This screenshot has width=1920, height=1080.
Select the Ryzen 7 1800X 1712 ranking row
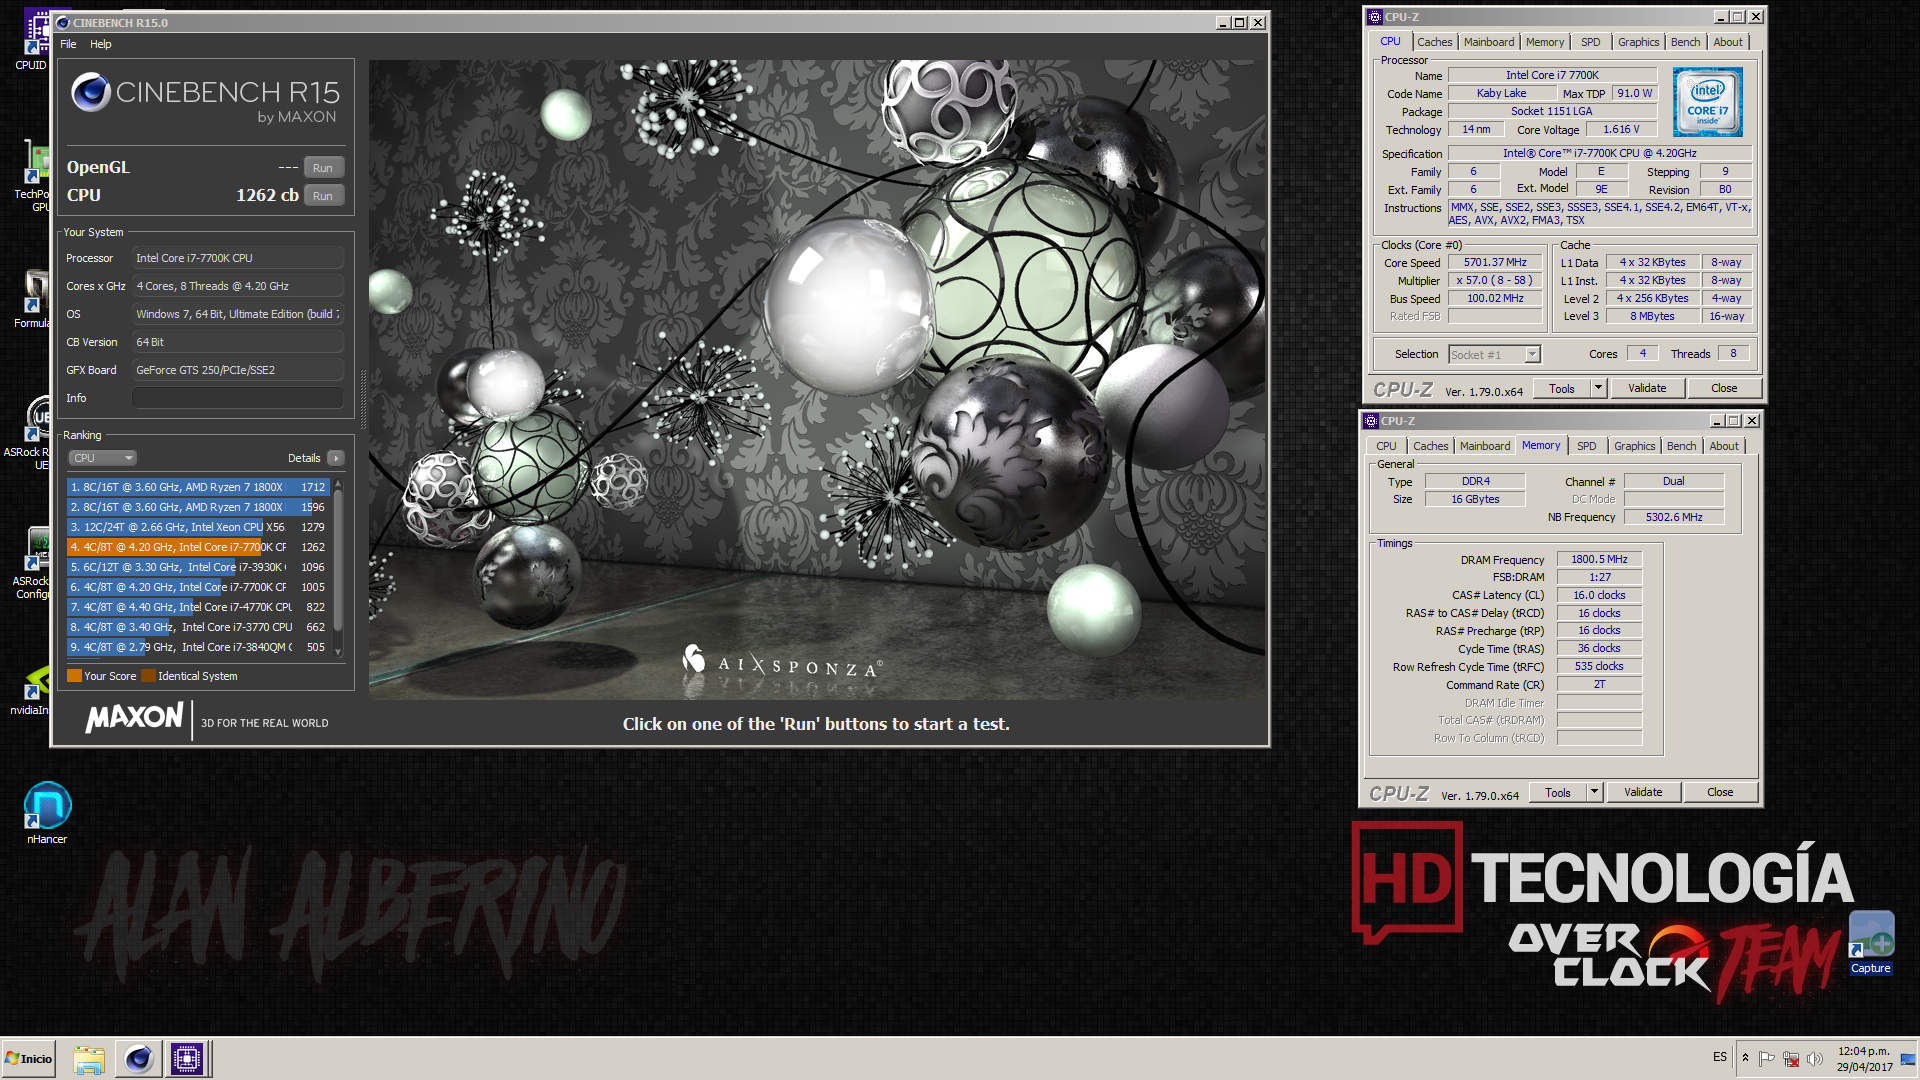[x=198, y=487]
